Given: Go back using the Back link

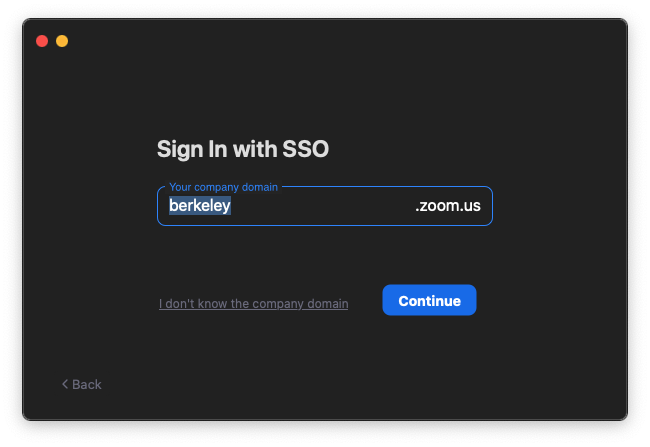Looking at the screenshot, I should pyautogui.click(x=82, y=384).
